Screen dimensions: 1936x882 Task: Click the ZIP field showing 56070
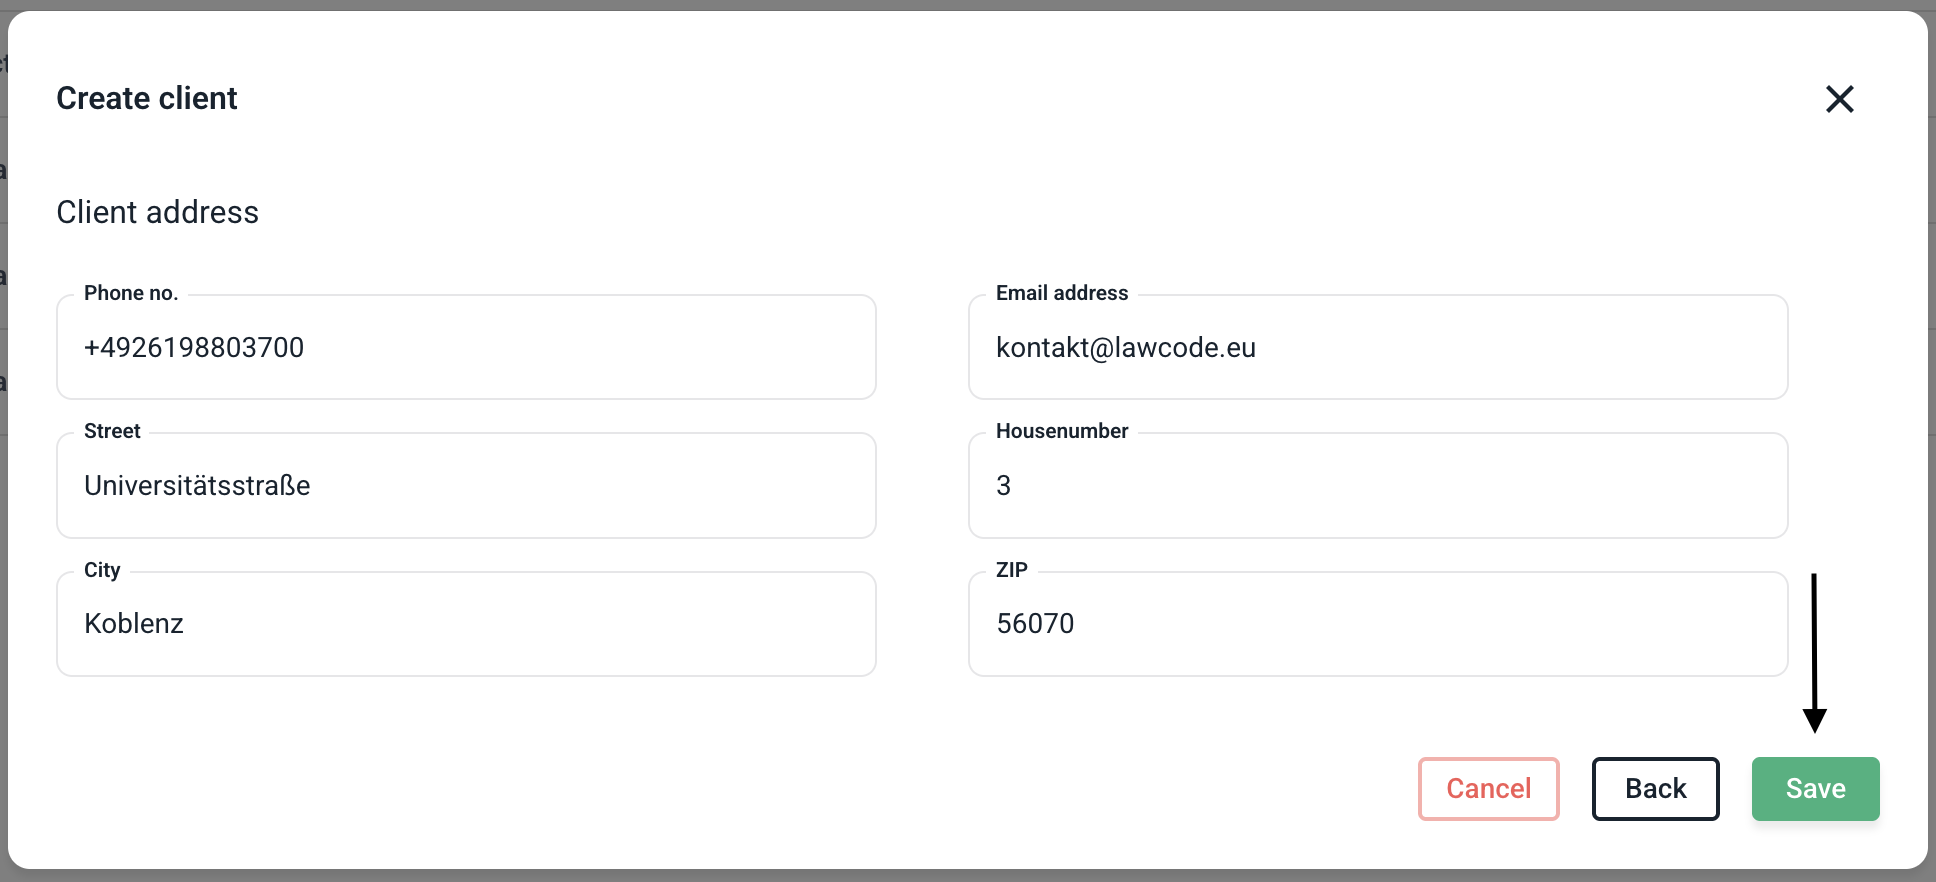point(1377,624)
